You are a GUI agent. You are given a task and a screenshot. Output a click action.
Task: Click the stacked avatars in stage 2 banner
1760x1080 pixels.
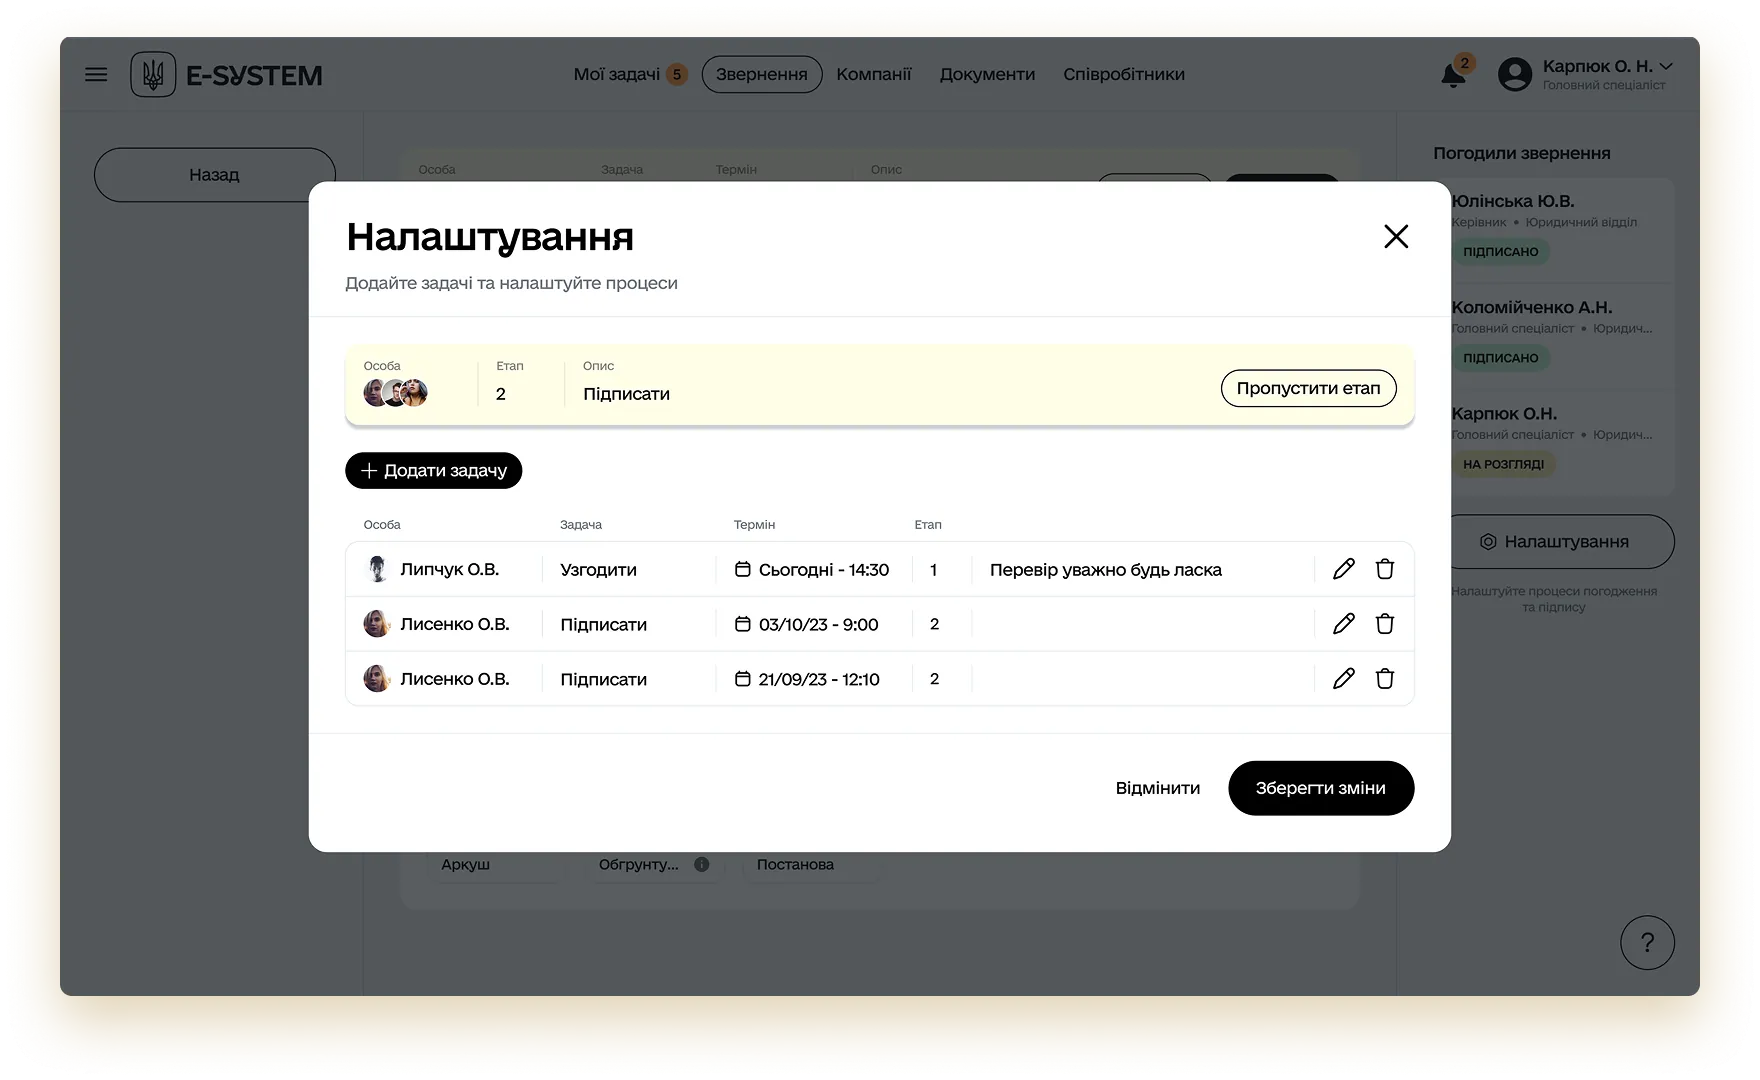coord(395,393)
